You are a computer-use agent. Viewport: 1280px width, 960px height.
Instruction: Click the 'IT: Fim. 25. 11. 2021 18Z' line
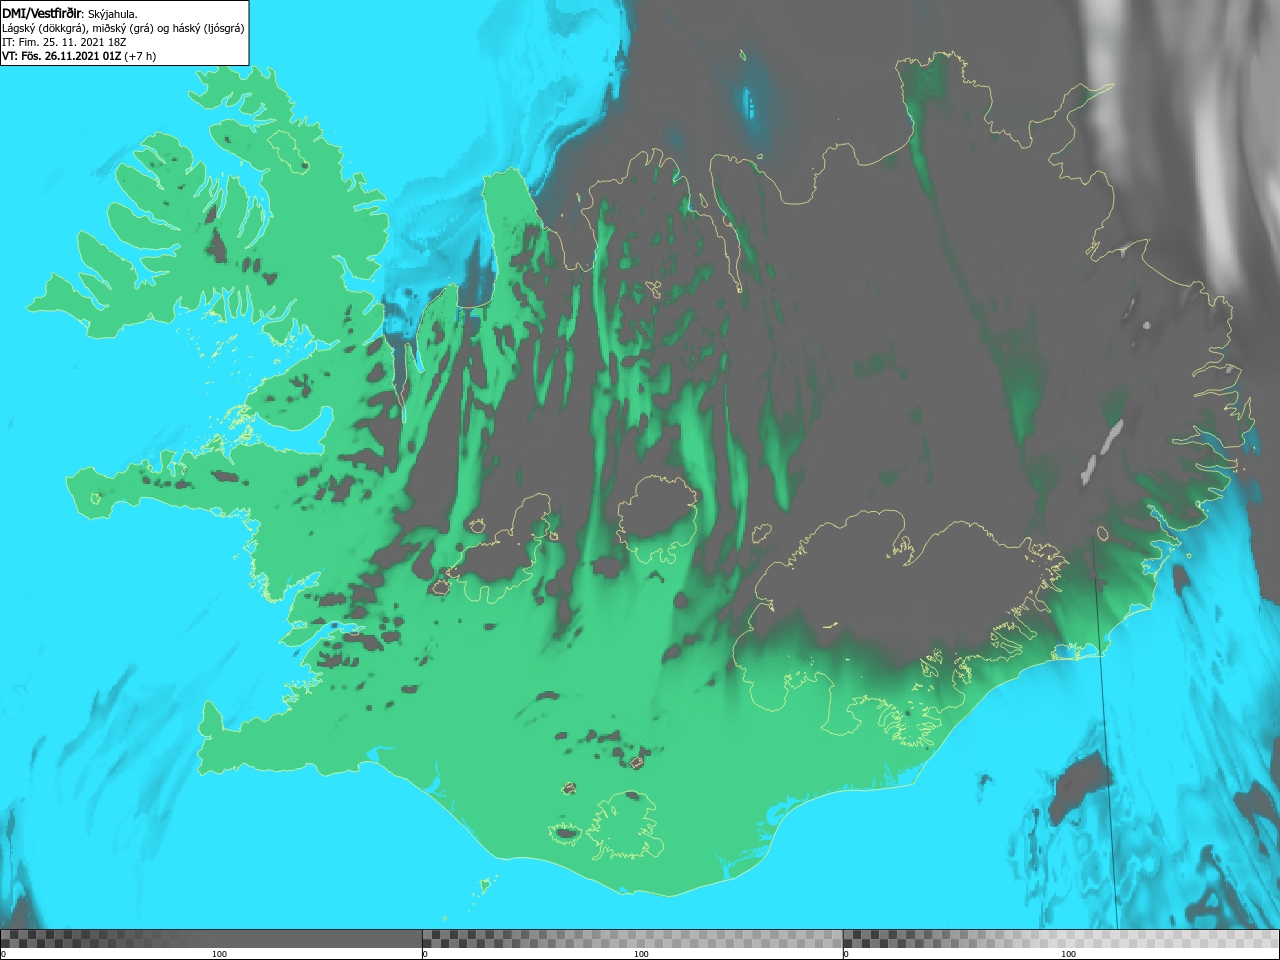tap(64, 42)
